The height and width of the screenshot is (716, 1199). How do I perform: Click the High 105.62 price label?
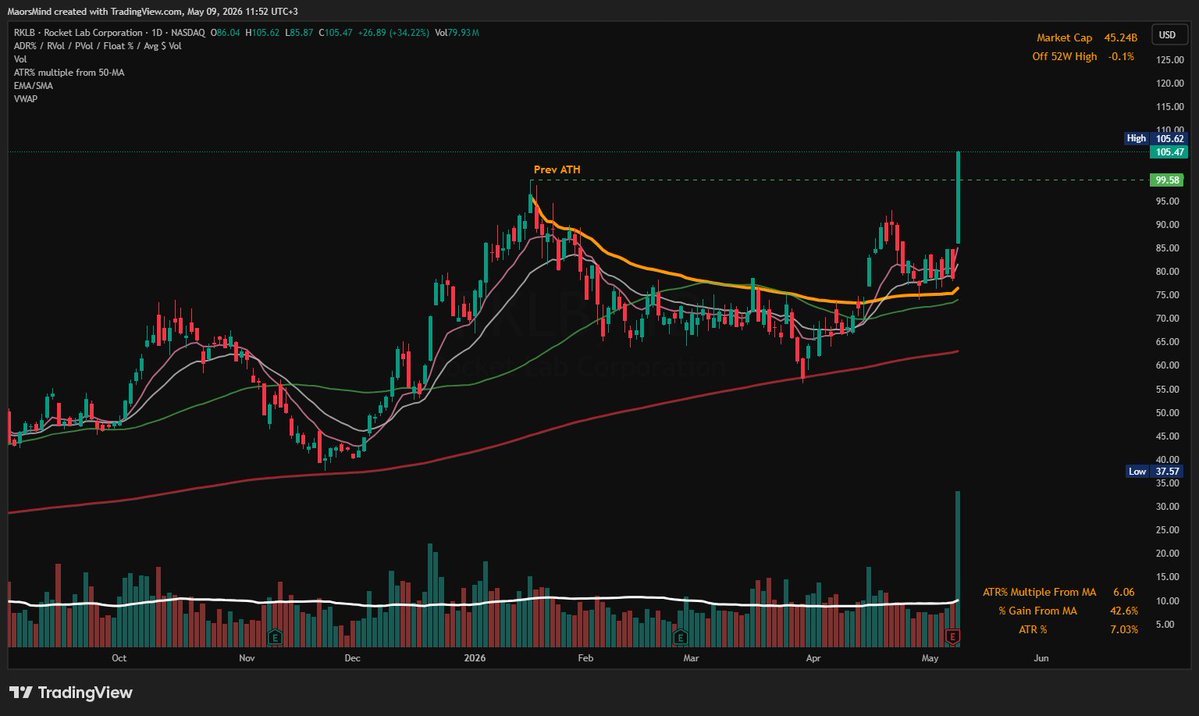coord(1155,138)
